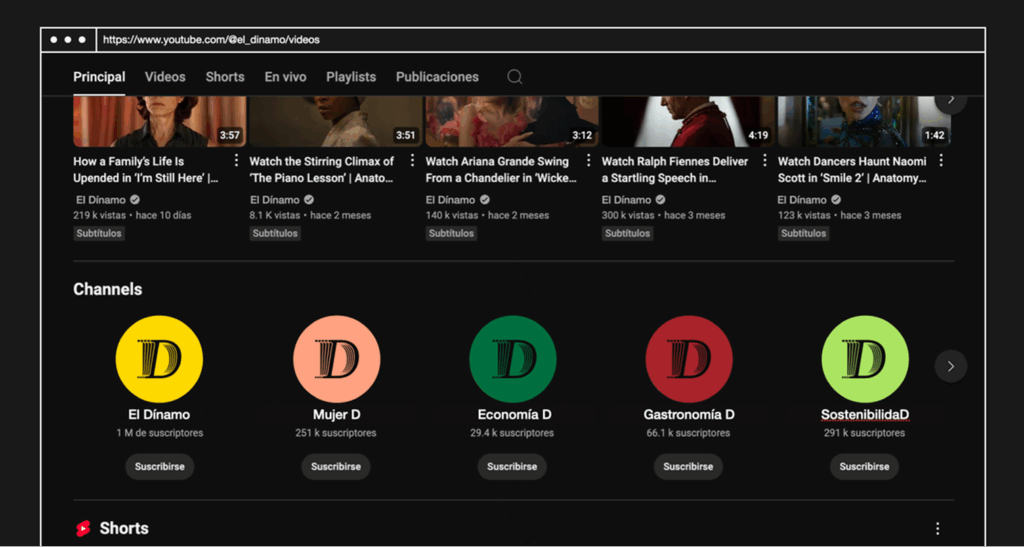This screenshot has width=1024, height=547.
Task: Click the browser address bar URL
Action: [212, 40]
